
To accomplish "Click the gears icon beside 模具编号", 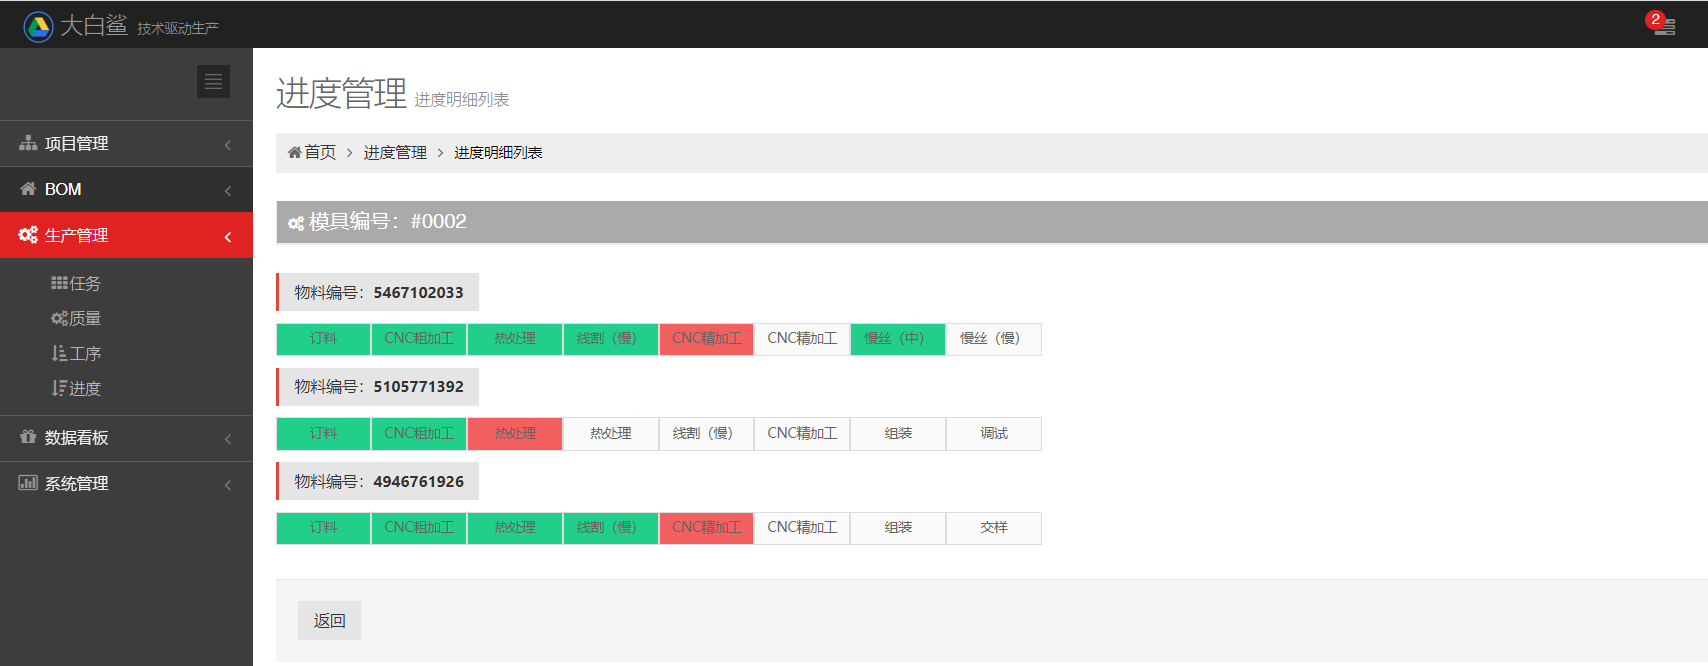I will 296,223.
